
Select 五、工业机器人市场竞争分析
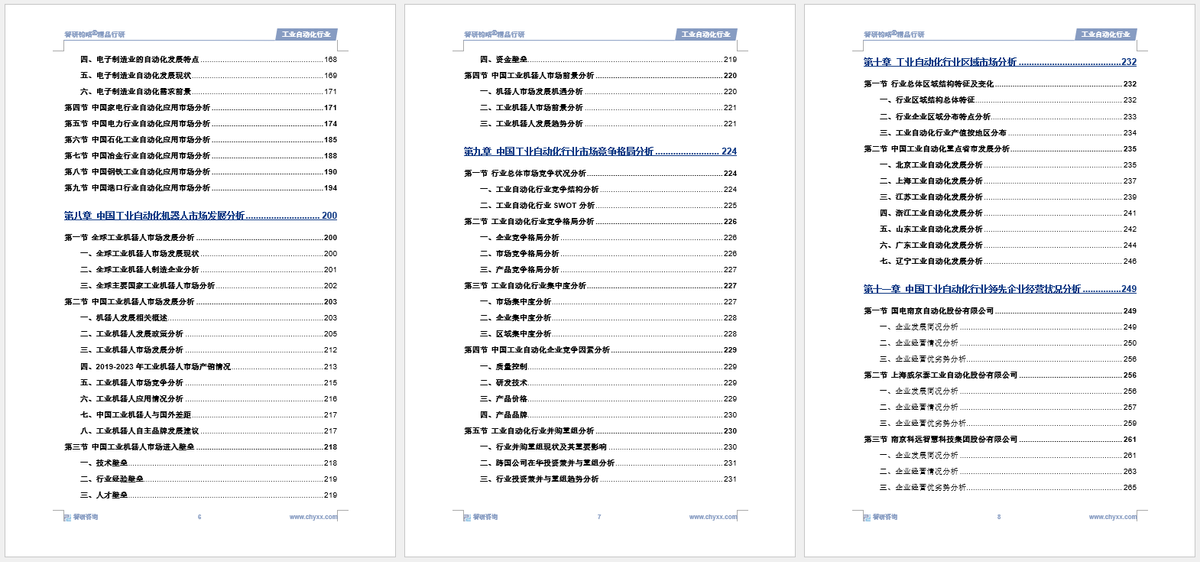pyautogui.click(x=208, y=383)
